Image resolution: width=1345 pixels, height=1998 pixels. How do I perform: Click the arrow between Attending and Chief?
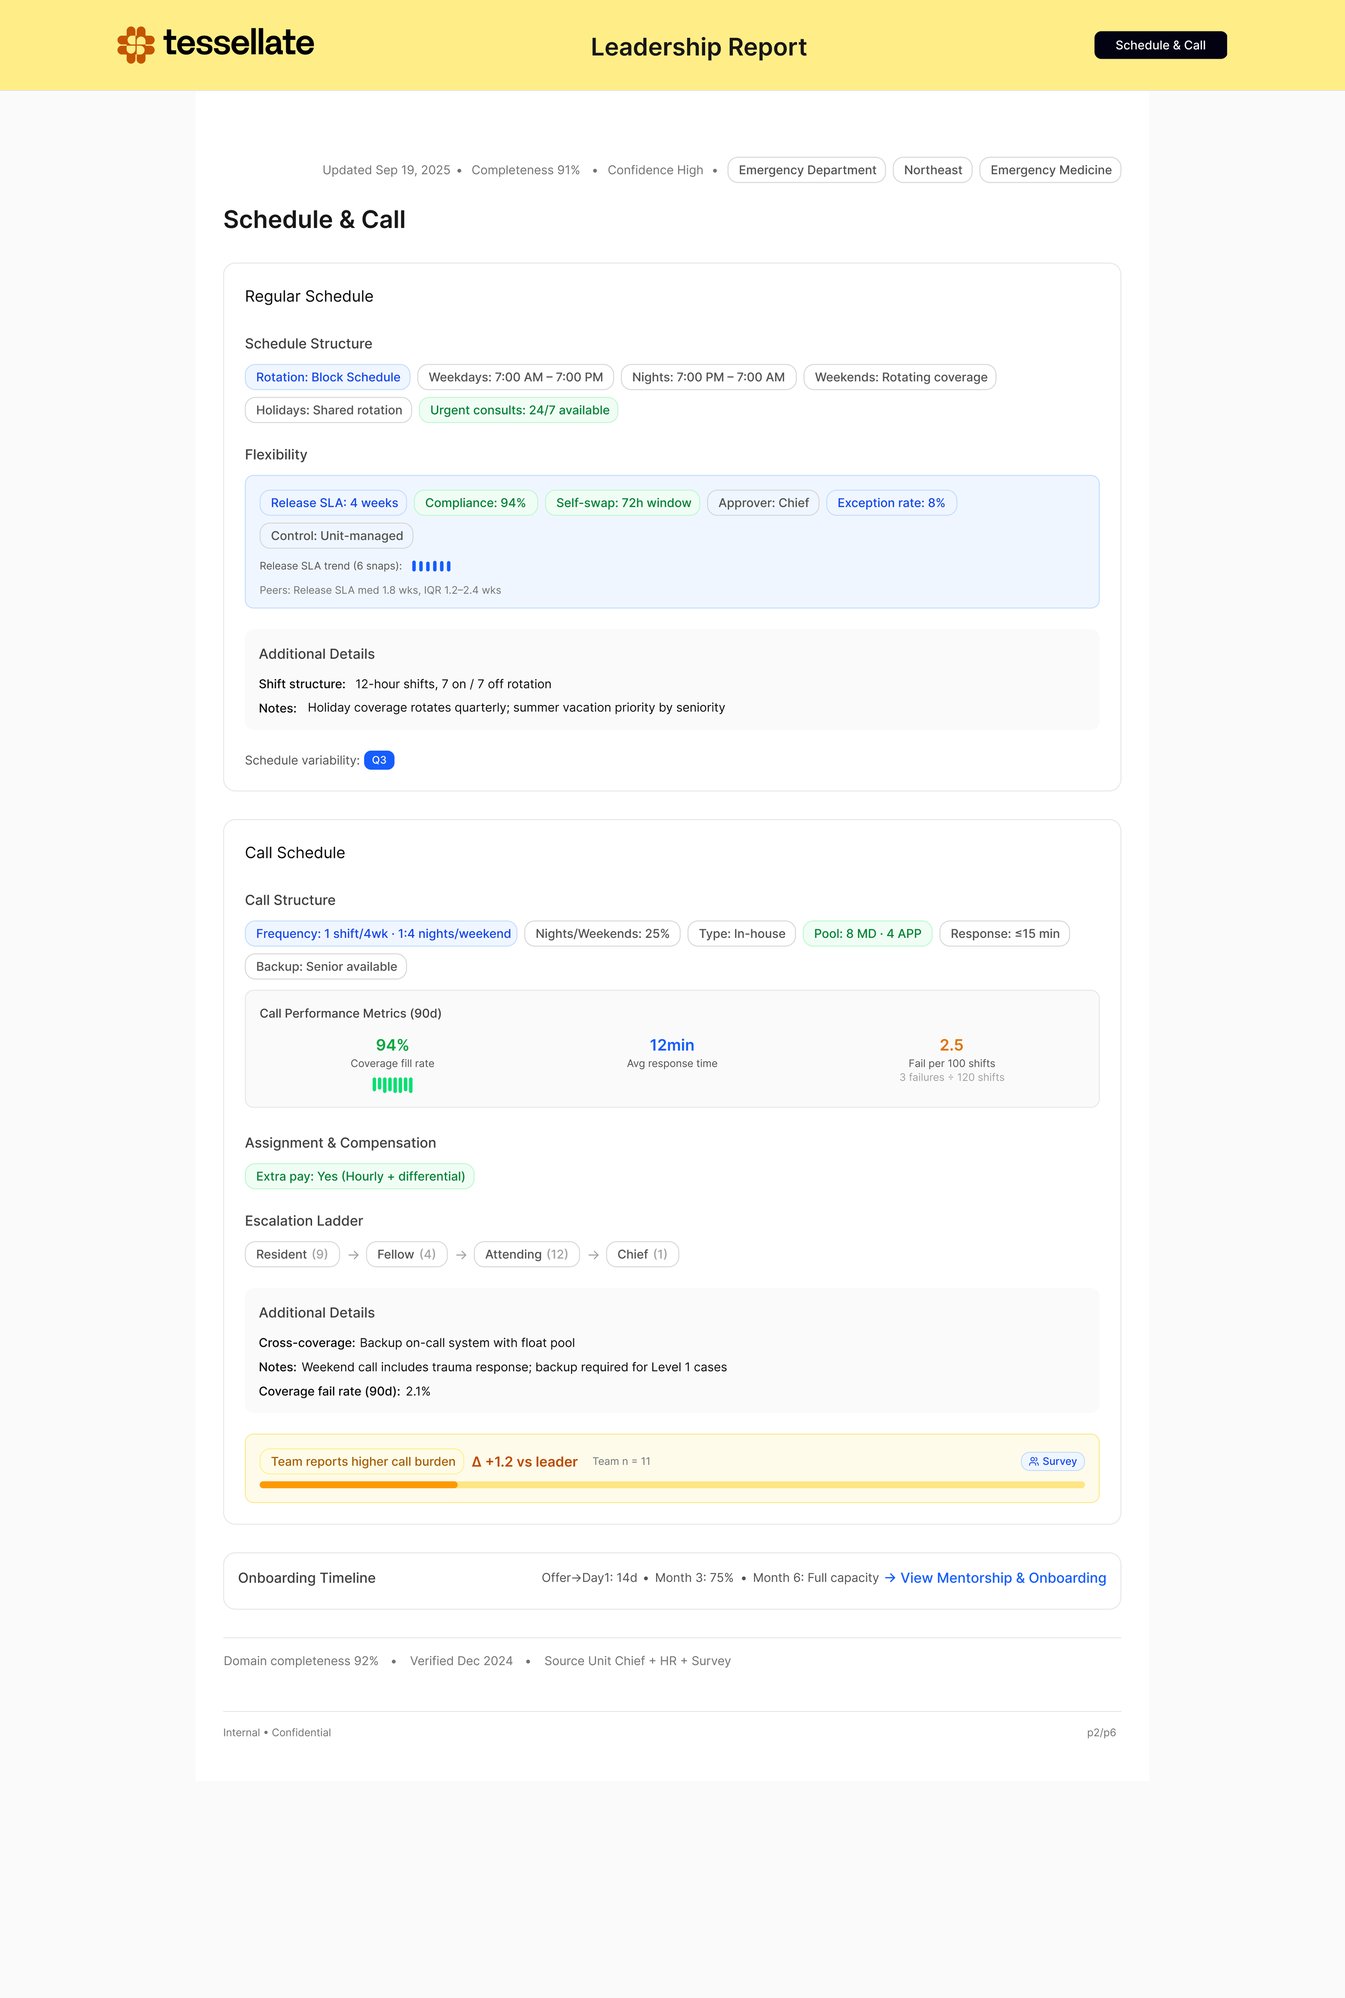point(593,1255)
